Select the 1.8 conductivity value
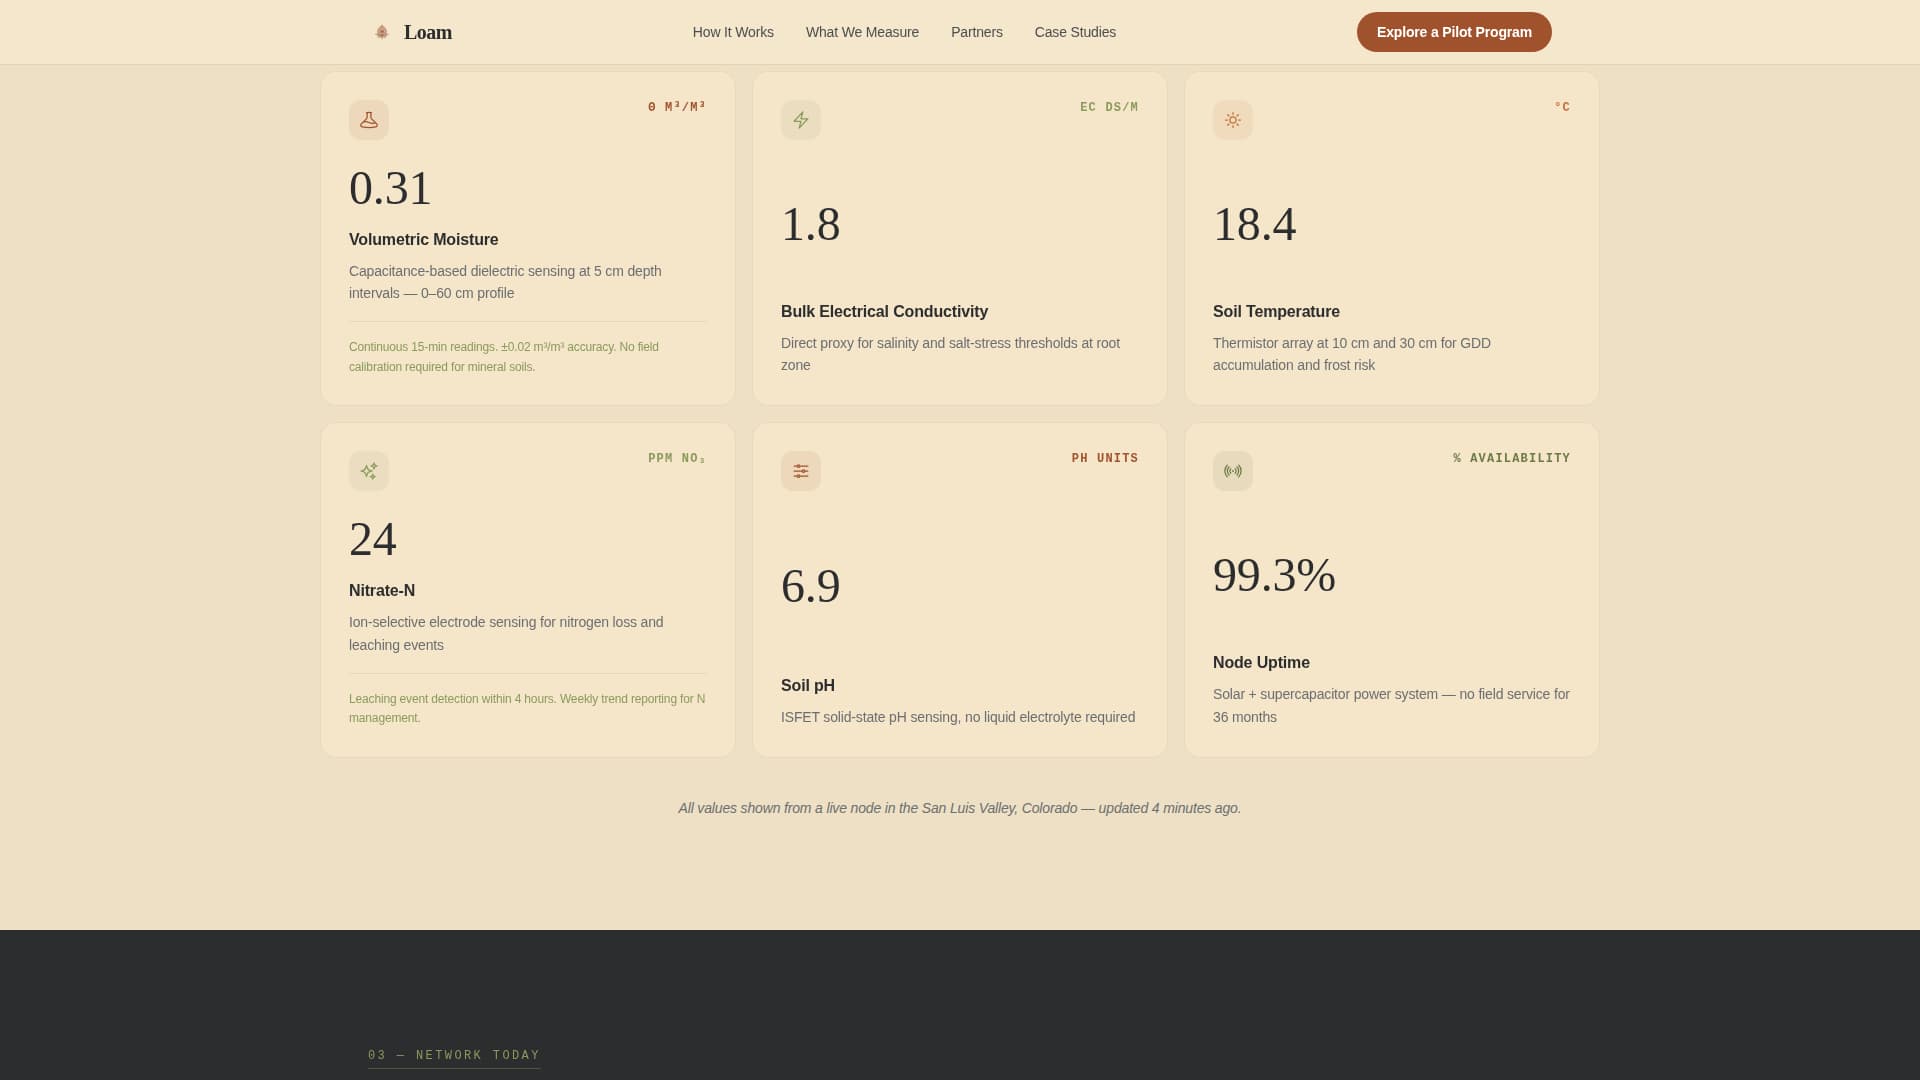Image resolution: width=1920 pixels, height=1080 pixels. [810, 224]
